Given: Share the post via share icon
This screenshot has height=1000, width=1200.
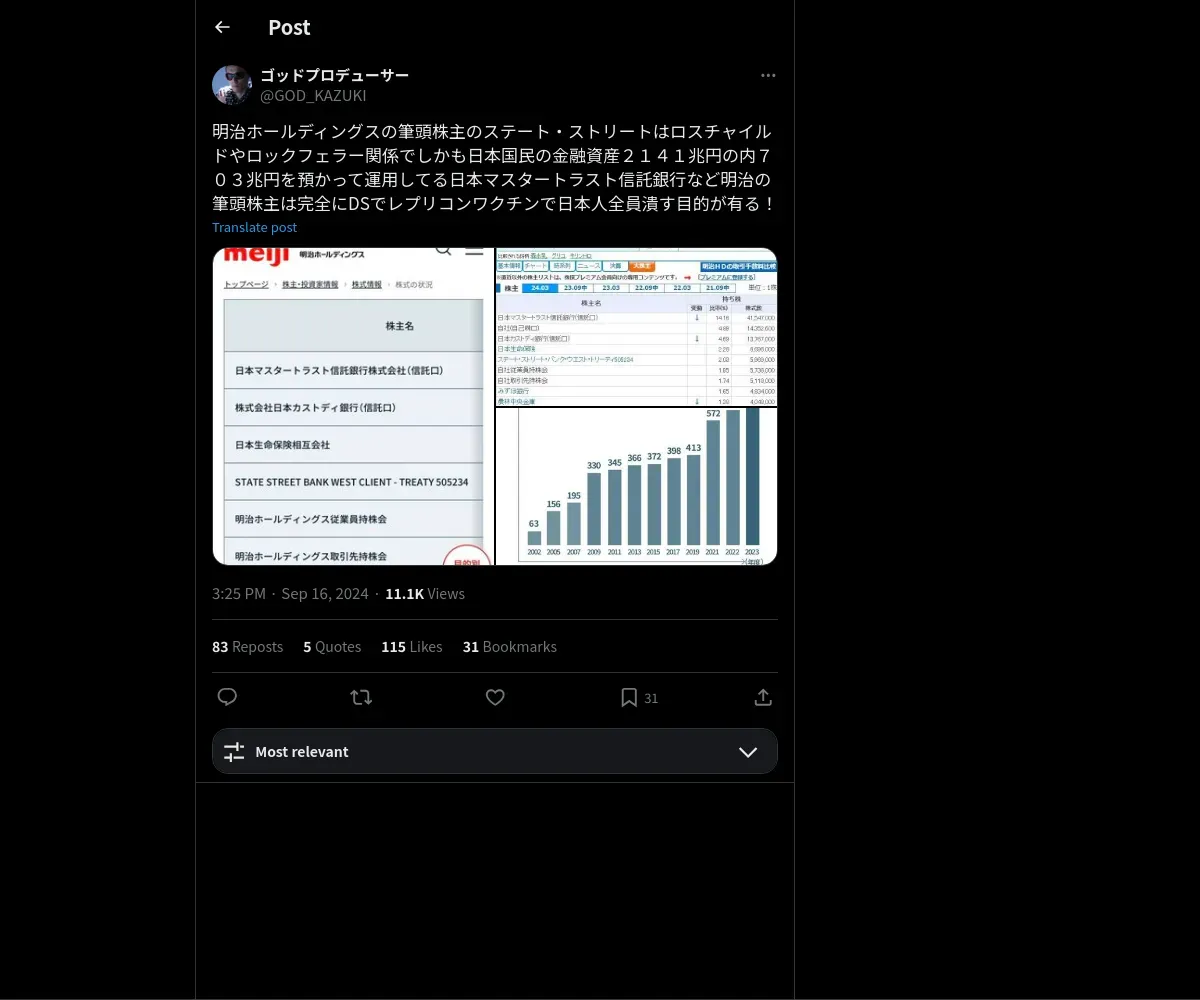Looking at the screenshot, I should click(763, 697).
